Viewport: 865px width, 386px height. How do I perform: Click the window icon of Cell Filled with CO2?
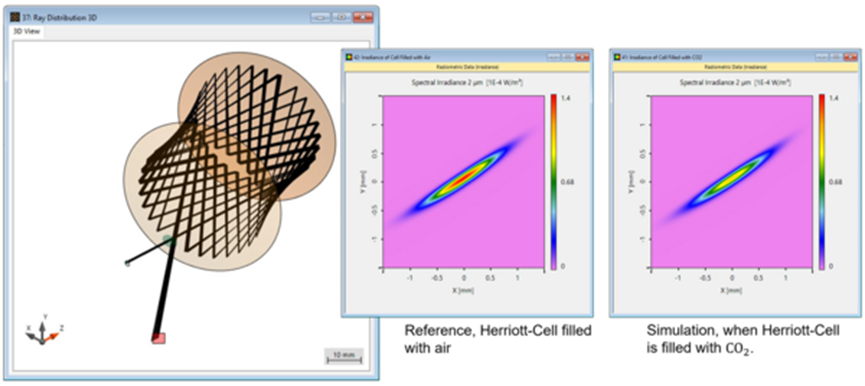click(x=617, y=57)
